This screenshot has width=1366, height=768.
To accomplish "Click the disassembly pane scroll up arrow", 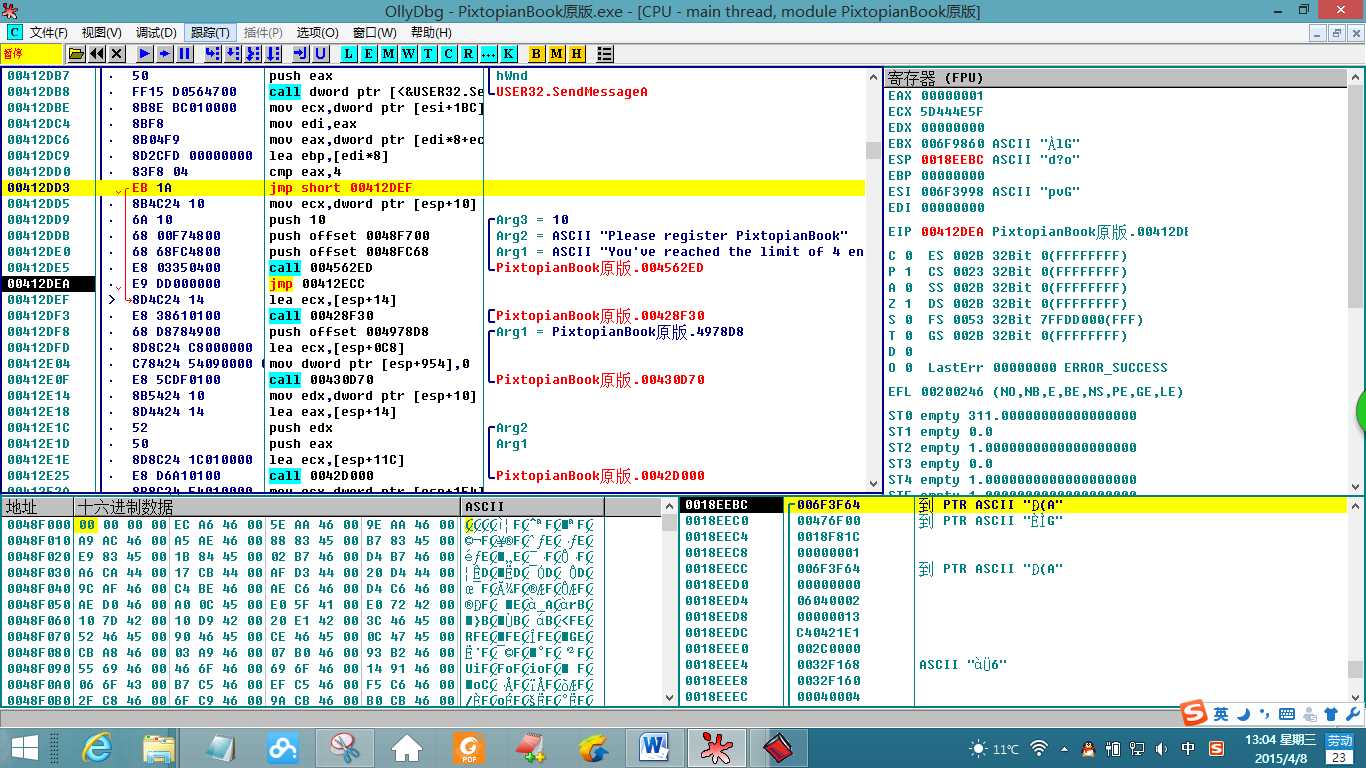I will [x=874, y=76].
